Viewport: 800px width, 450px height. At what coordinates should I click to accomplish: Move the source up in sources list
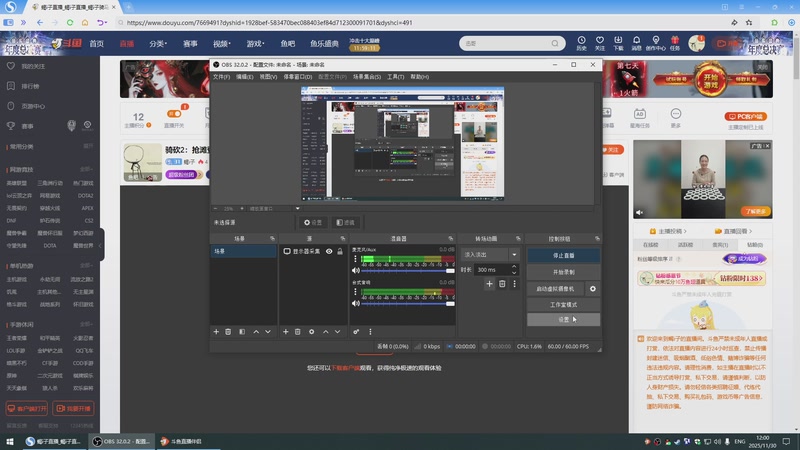(326, 332)
